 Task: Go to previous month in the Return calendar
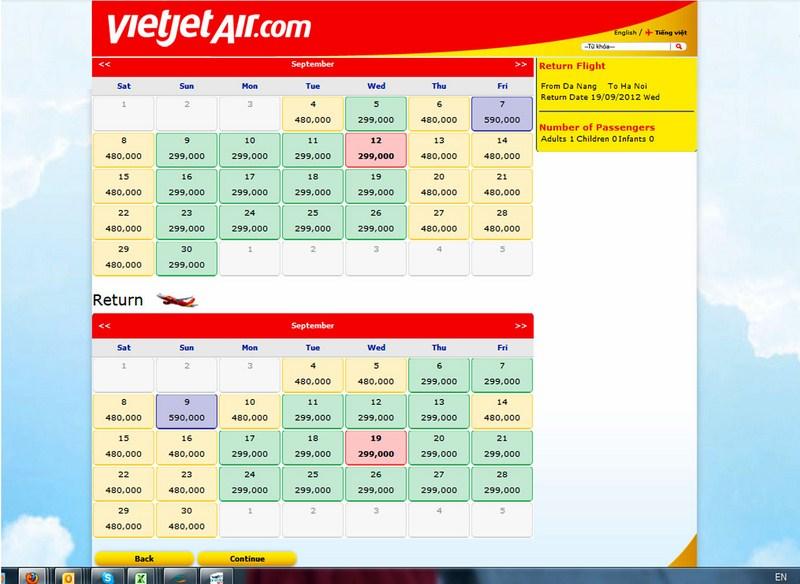click(x=104, y=326)
